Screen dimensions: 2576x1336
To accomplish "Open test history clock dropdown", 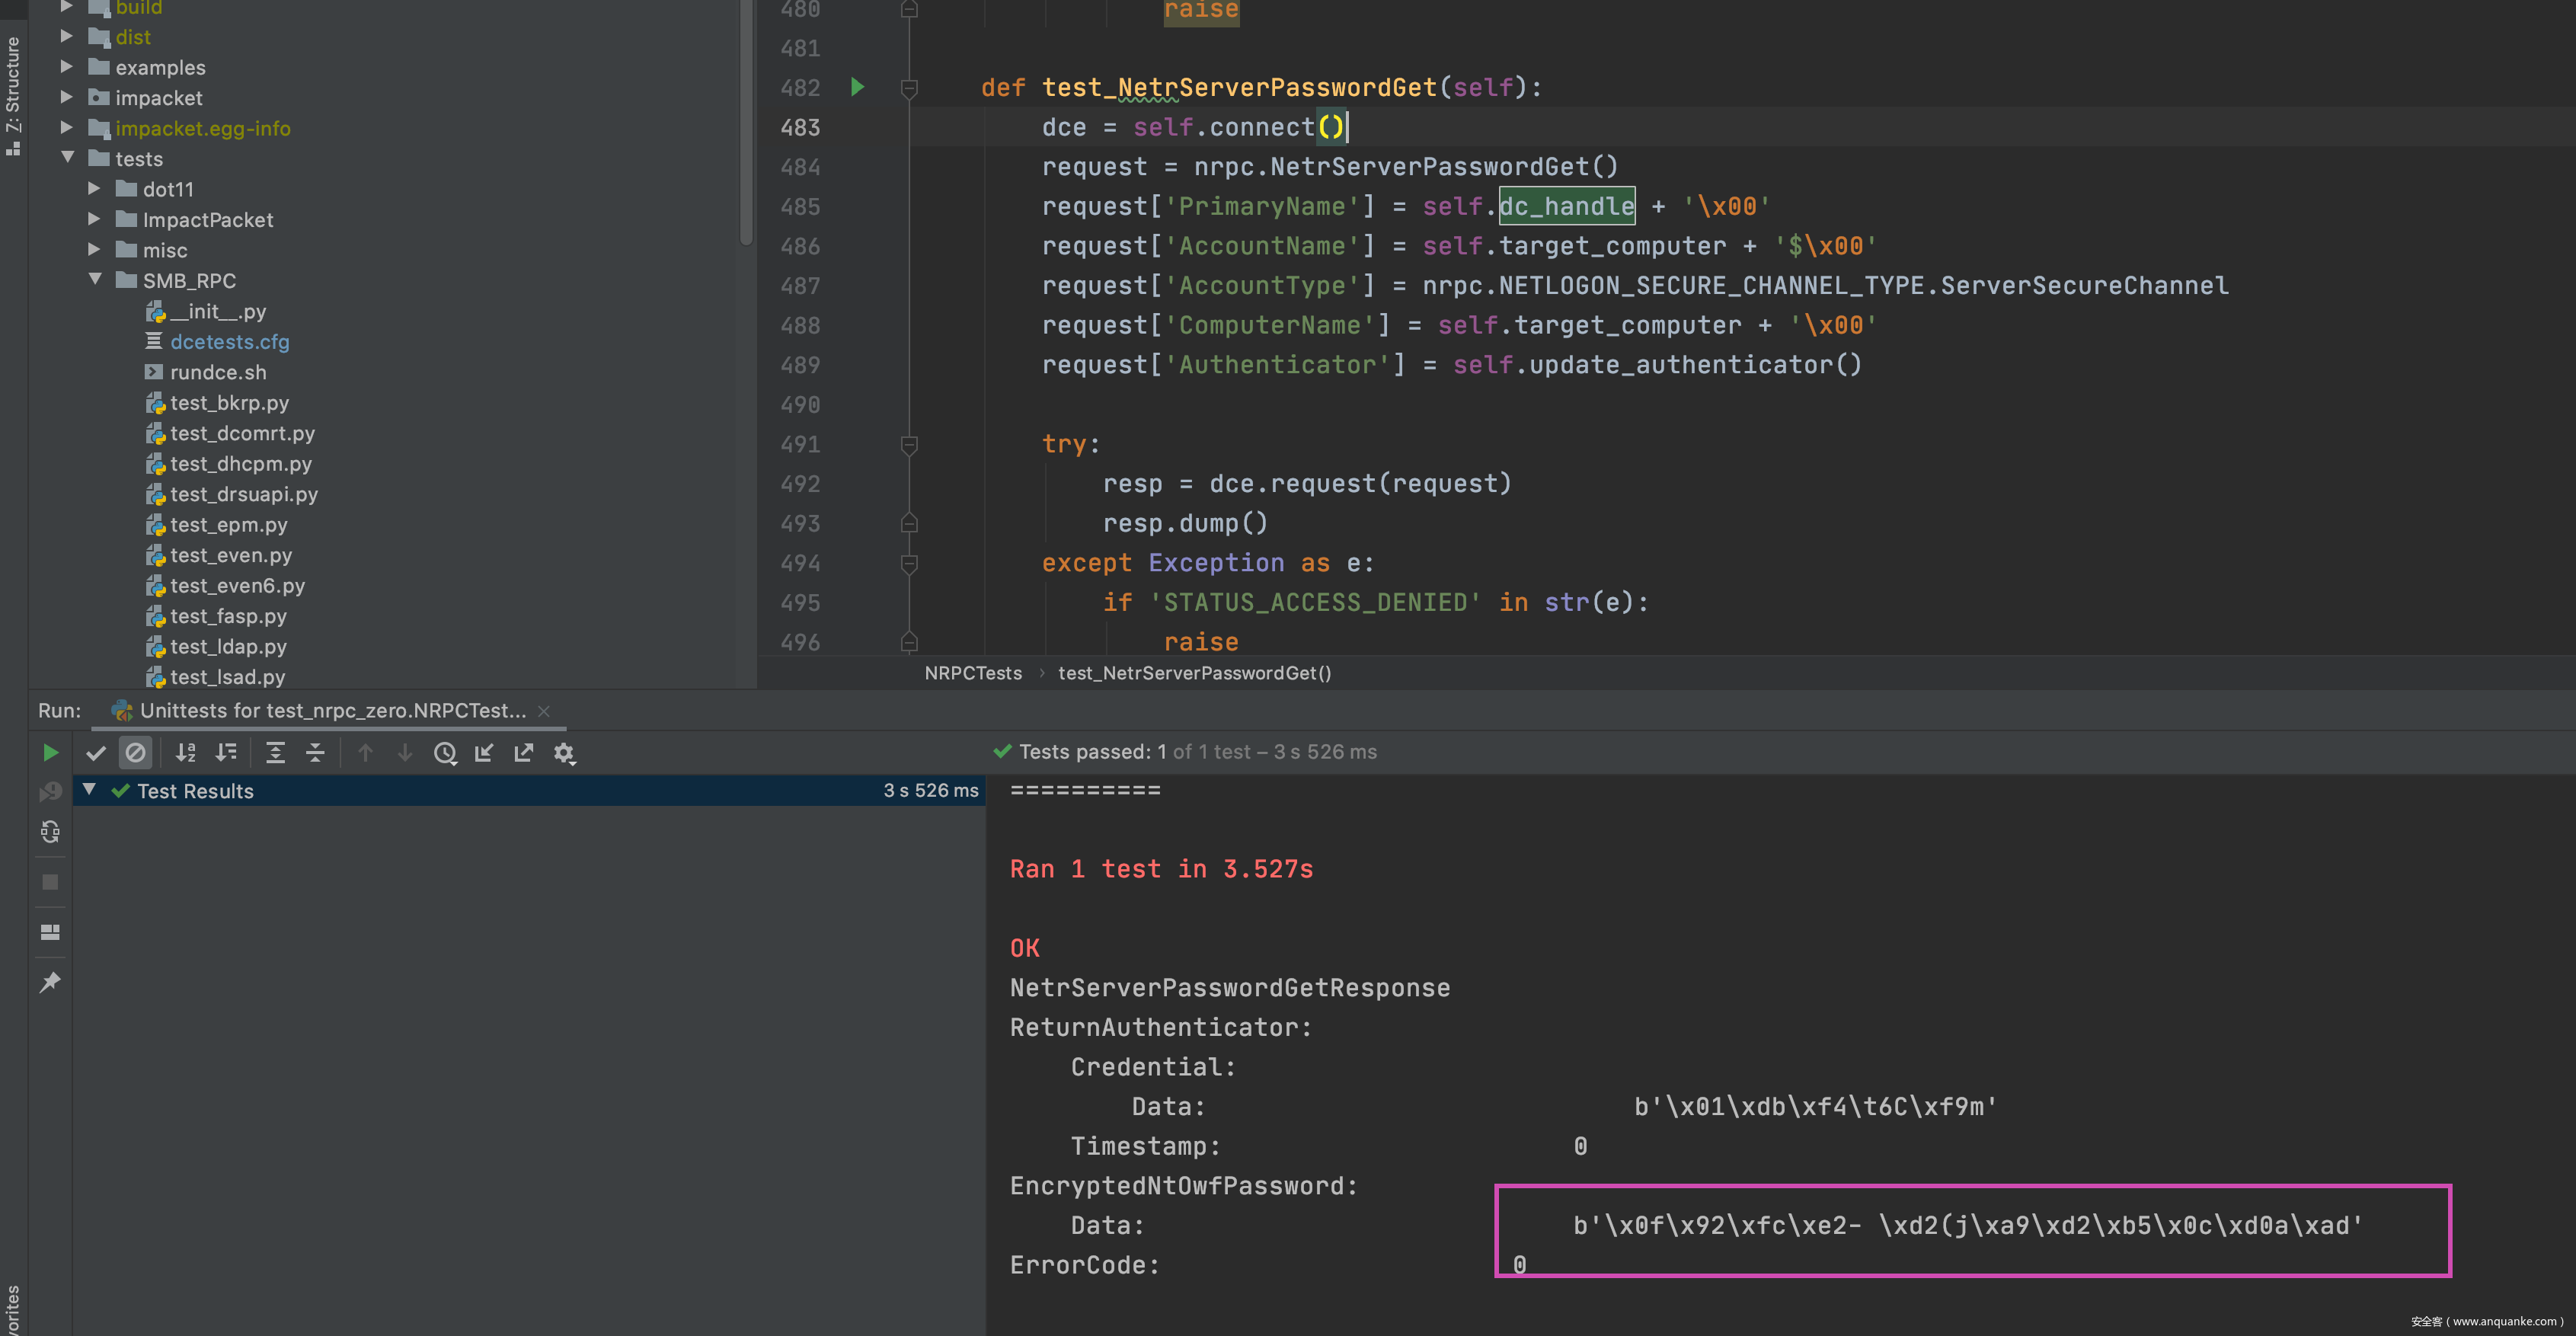I will click(445, 752).
